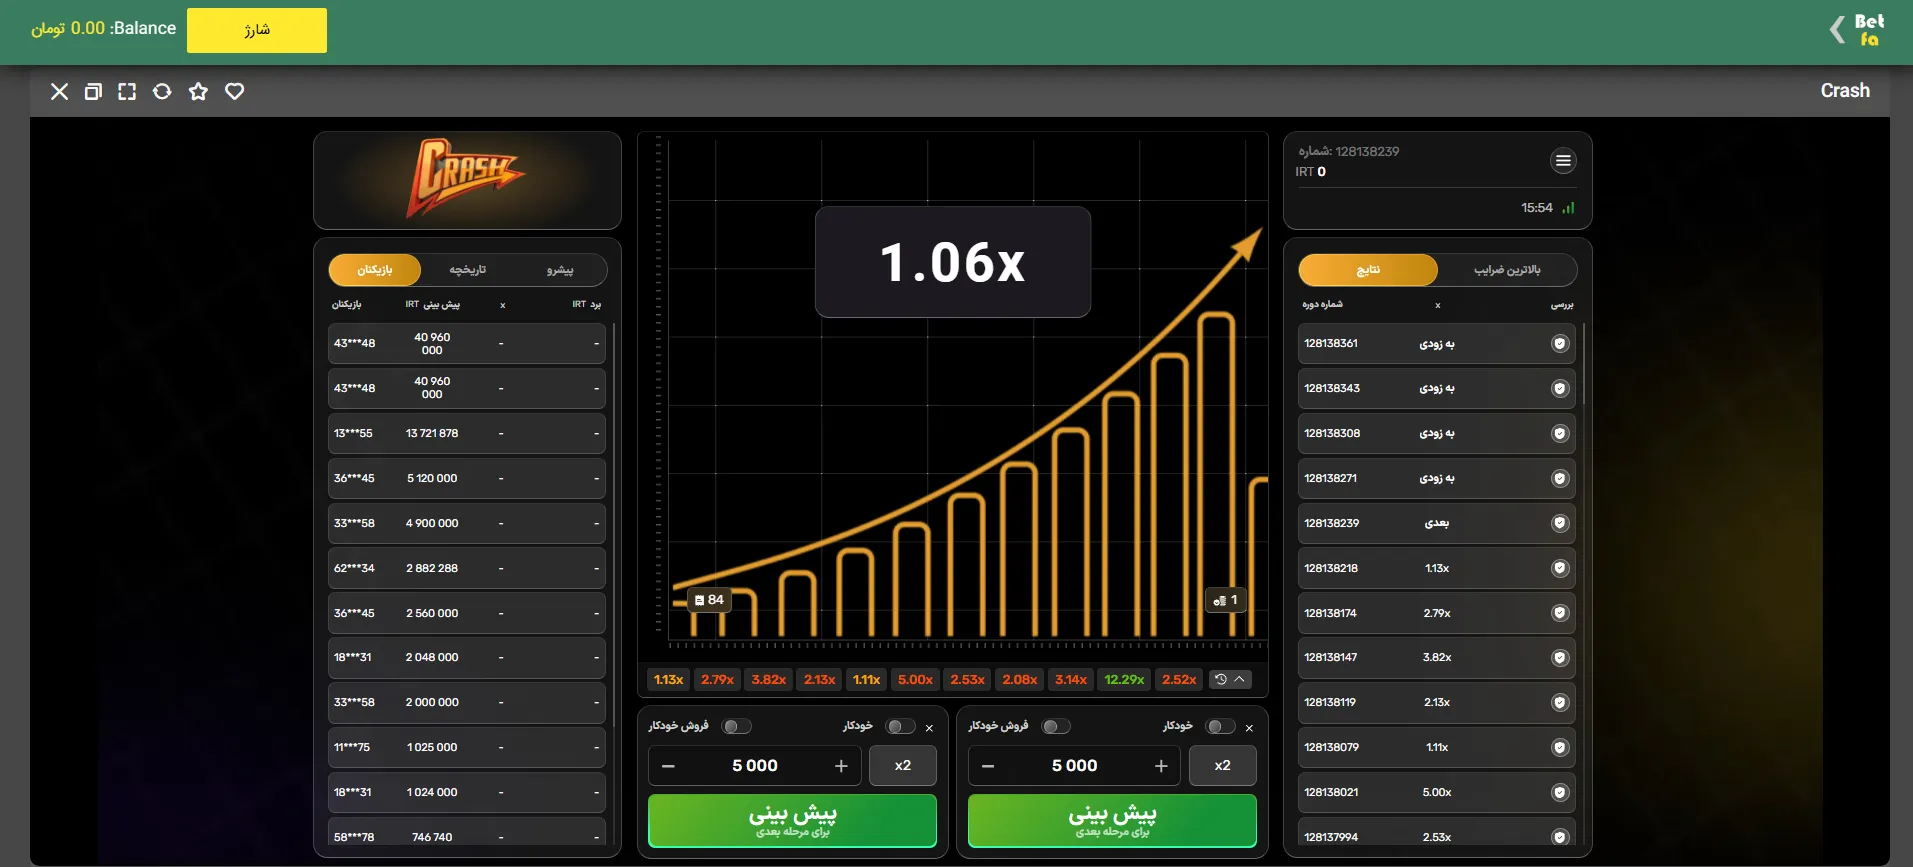Image resolution: width=1913 pixels, height=867 pixels.
Task: Open the top multipliers tab بالاترین ضرایب
Action: [x=1507, y=270]
